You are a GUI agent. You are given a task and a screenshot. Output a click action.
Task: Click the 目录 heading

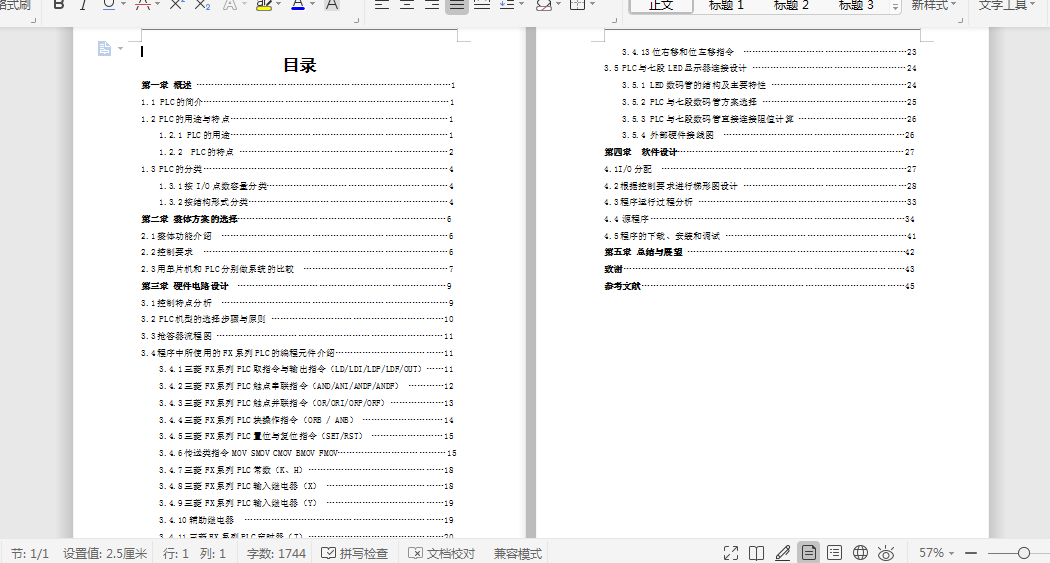click(x=299, y=66)
